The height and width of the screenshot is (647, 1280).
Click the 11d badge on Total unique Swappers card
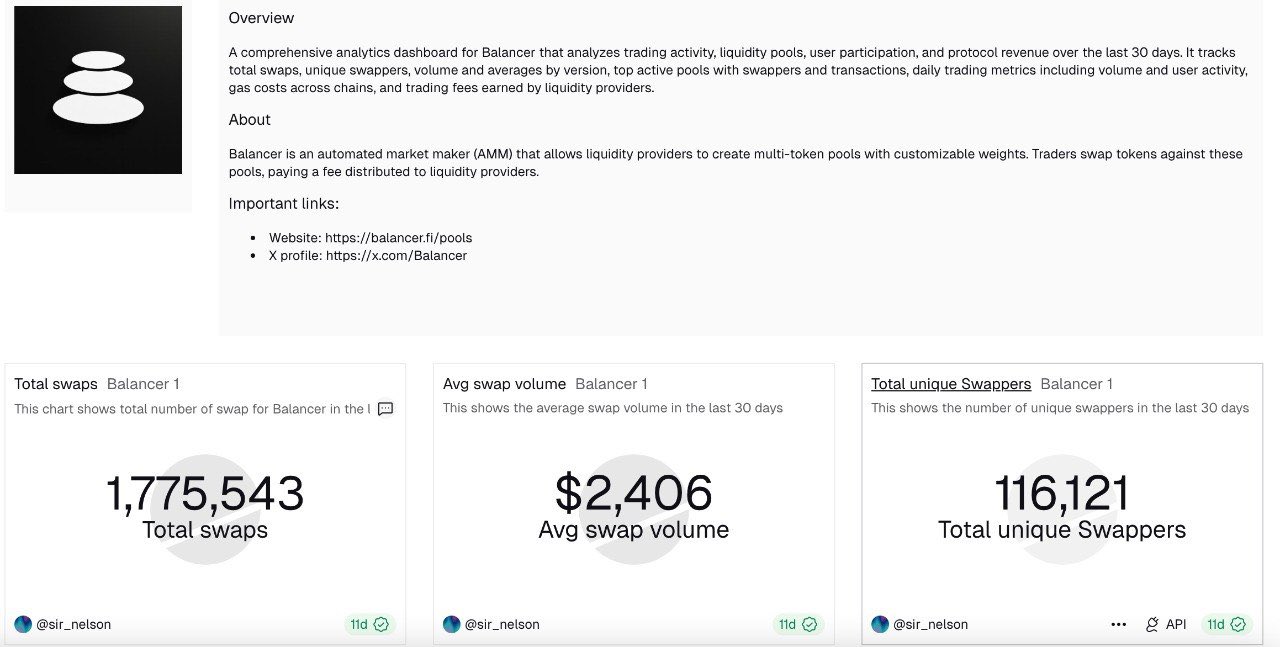(1225, 624)
